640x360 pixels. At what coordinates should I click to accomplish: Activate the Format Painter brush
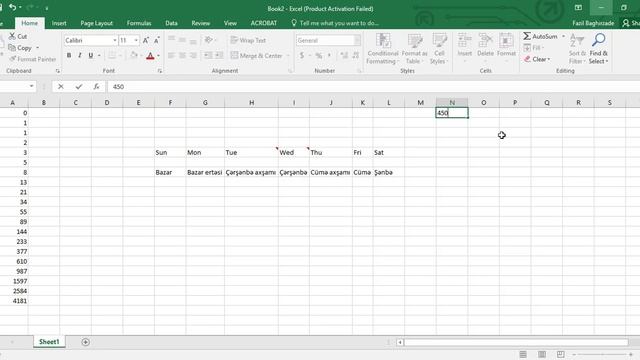coord(12,59)
